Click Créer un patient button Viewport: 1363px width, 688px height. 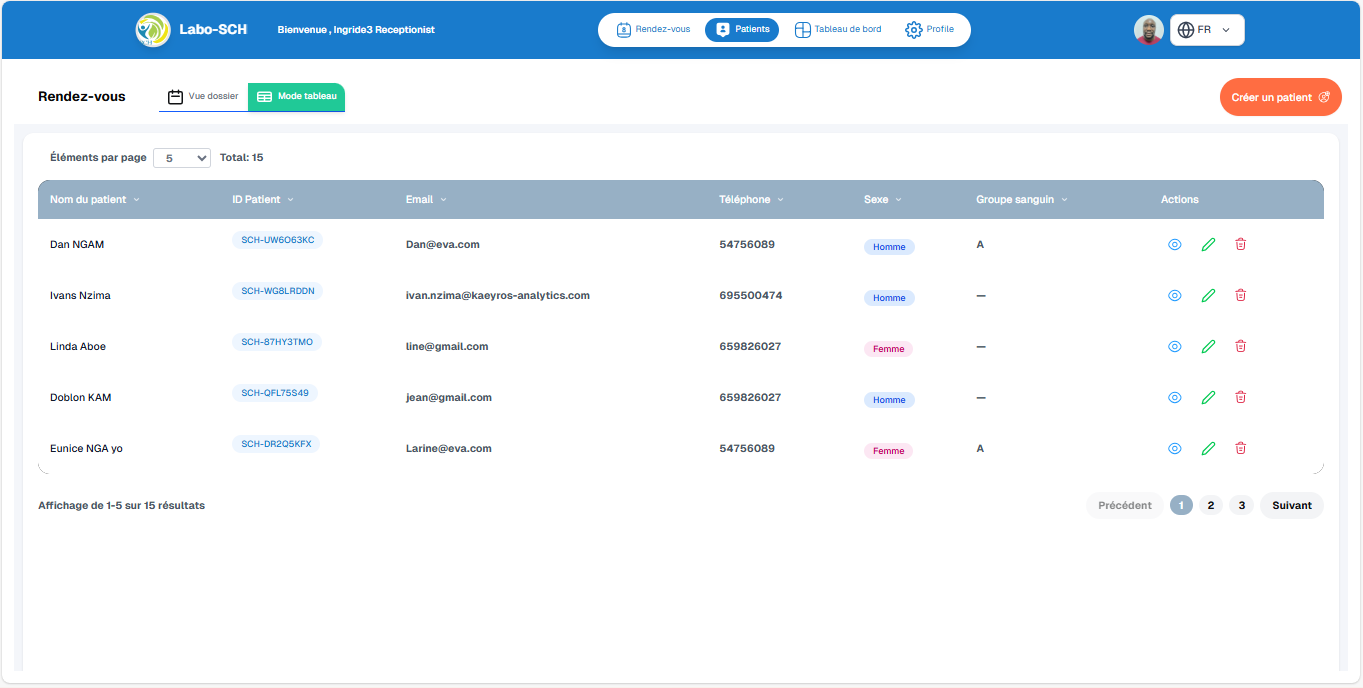pos(1280,96)
